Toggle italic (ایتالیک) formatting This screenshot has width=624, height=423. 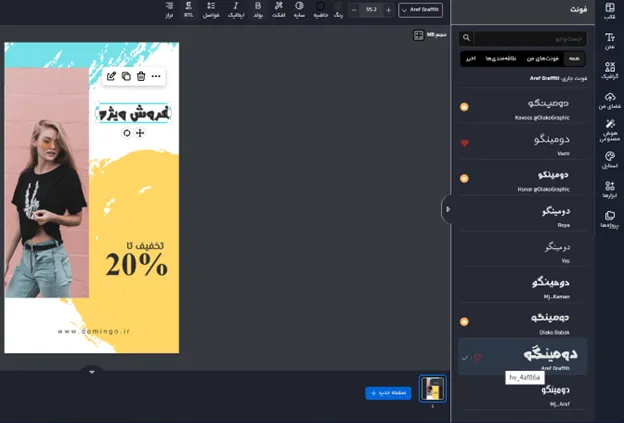point(235,10)
